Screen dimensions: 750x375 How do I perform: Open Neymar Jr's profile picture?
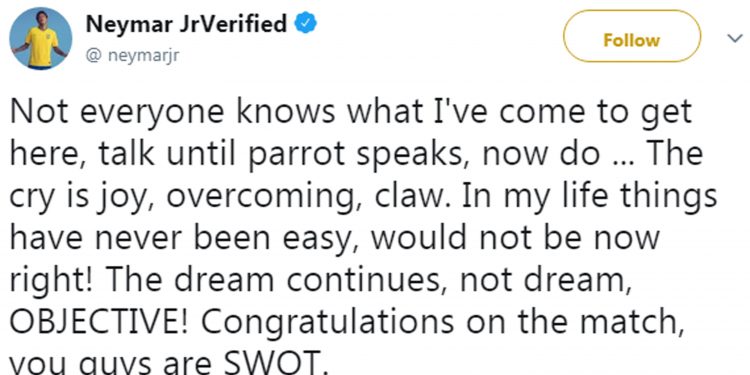point(41,39)
